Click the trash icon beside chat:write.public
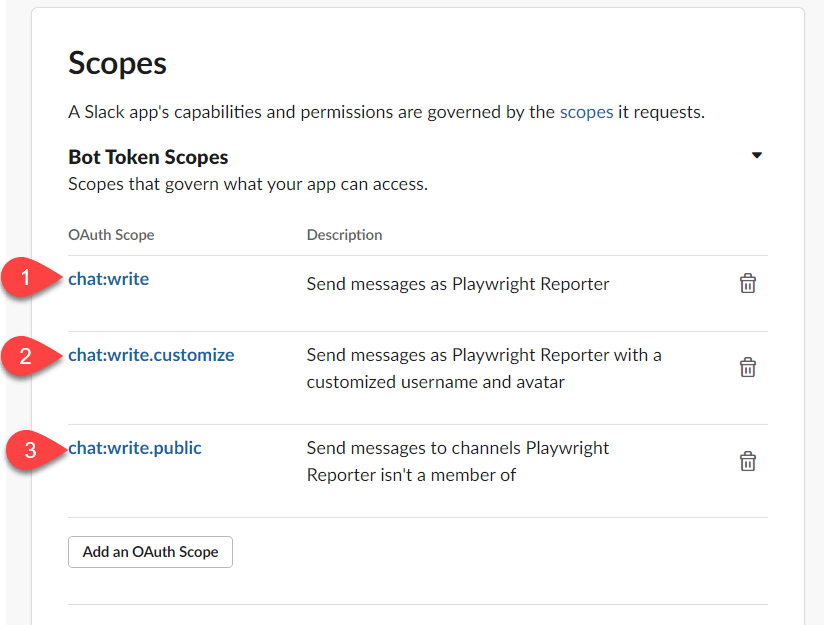The width and height of the screenshot is (824, 625). 747,461
